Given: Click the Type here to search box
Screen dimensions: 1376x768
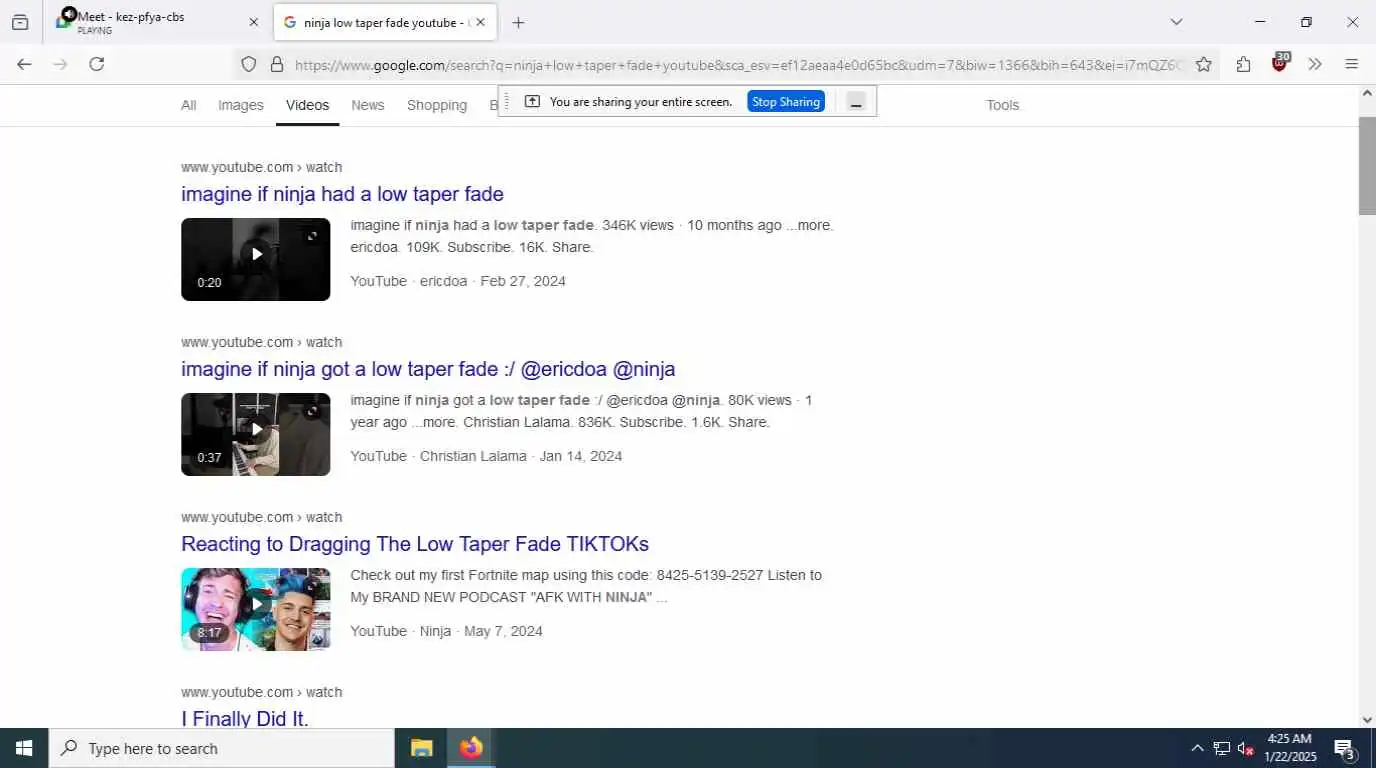Looking at the screenshot, I should 222,748.
